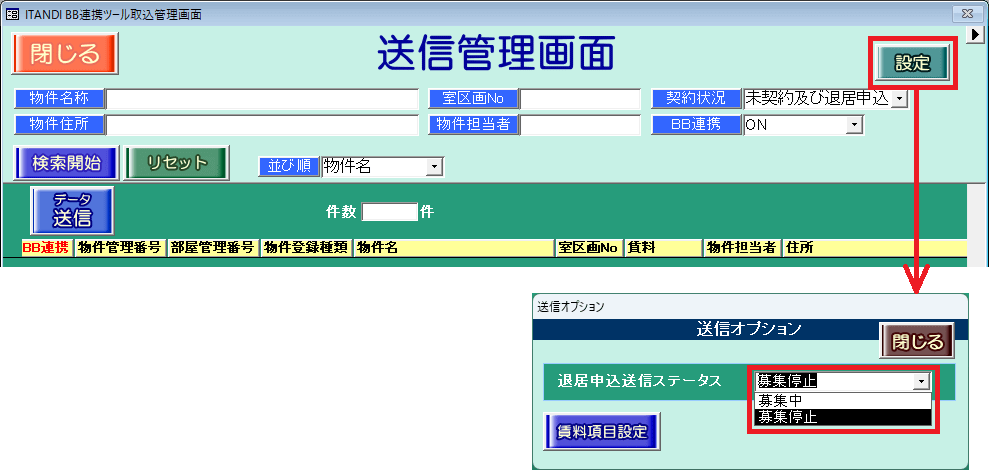Expand the BB連携 ON dropdown
This screenshot has width=989, height=473.
[x=853, y=125]
